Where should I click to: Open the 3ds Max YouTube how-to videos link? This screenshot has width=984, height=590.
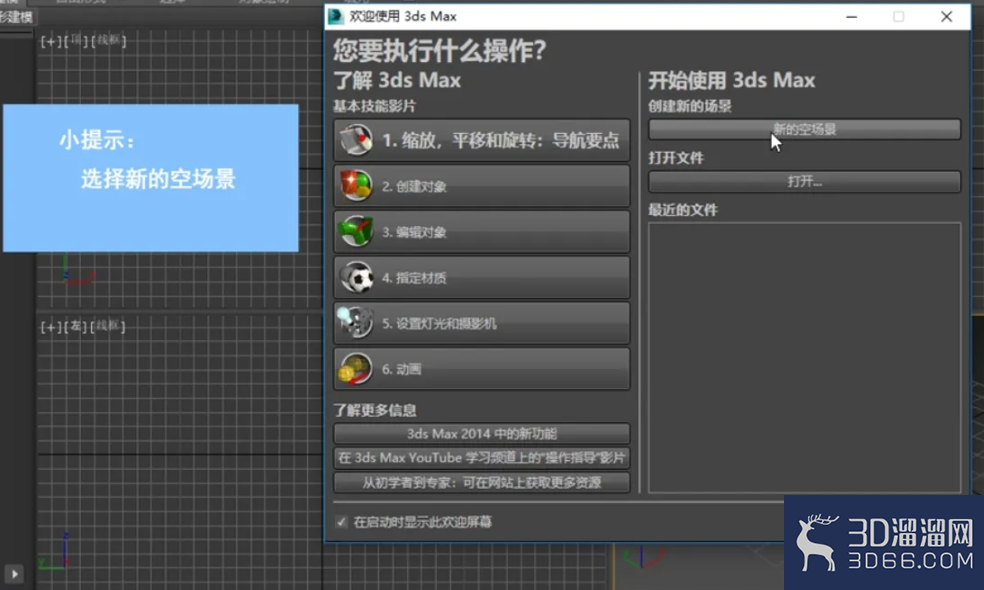(x=481, y=458)
